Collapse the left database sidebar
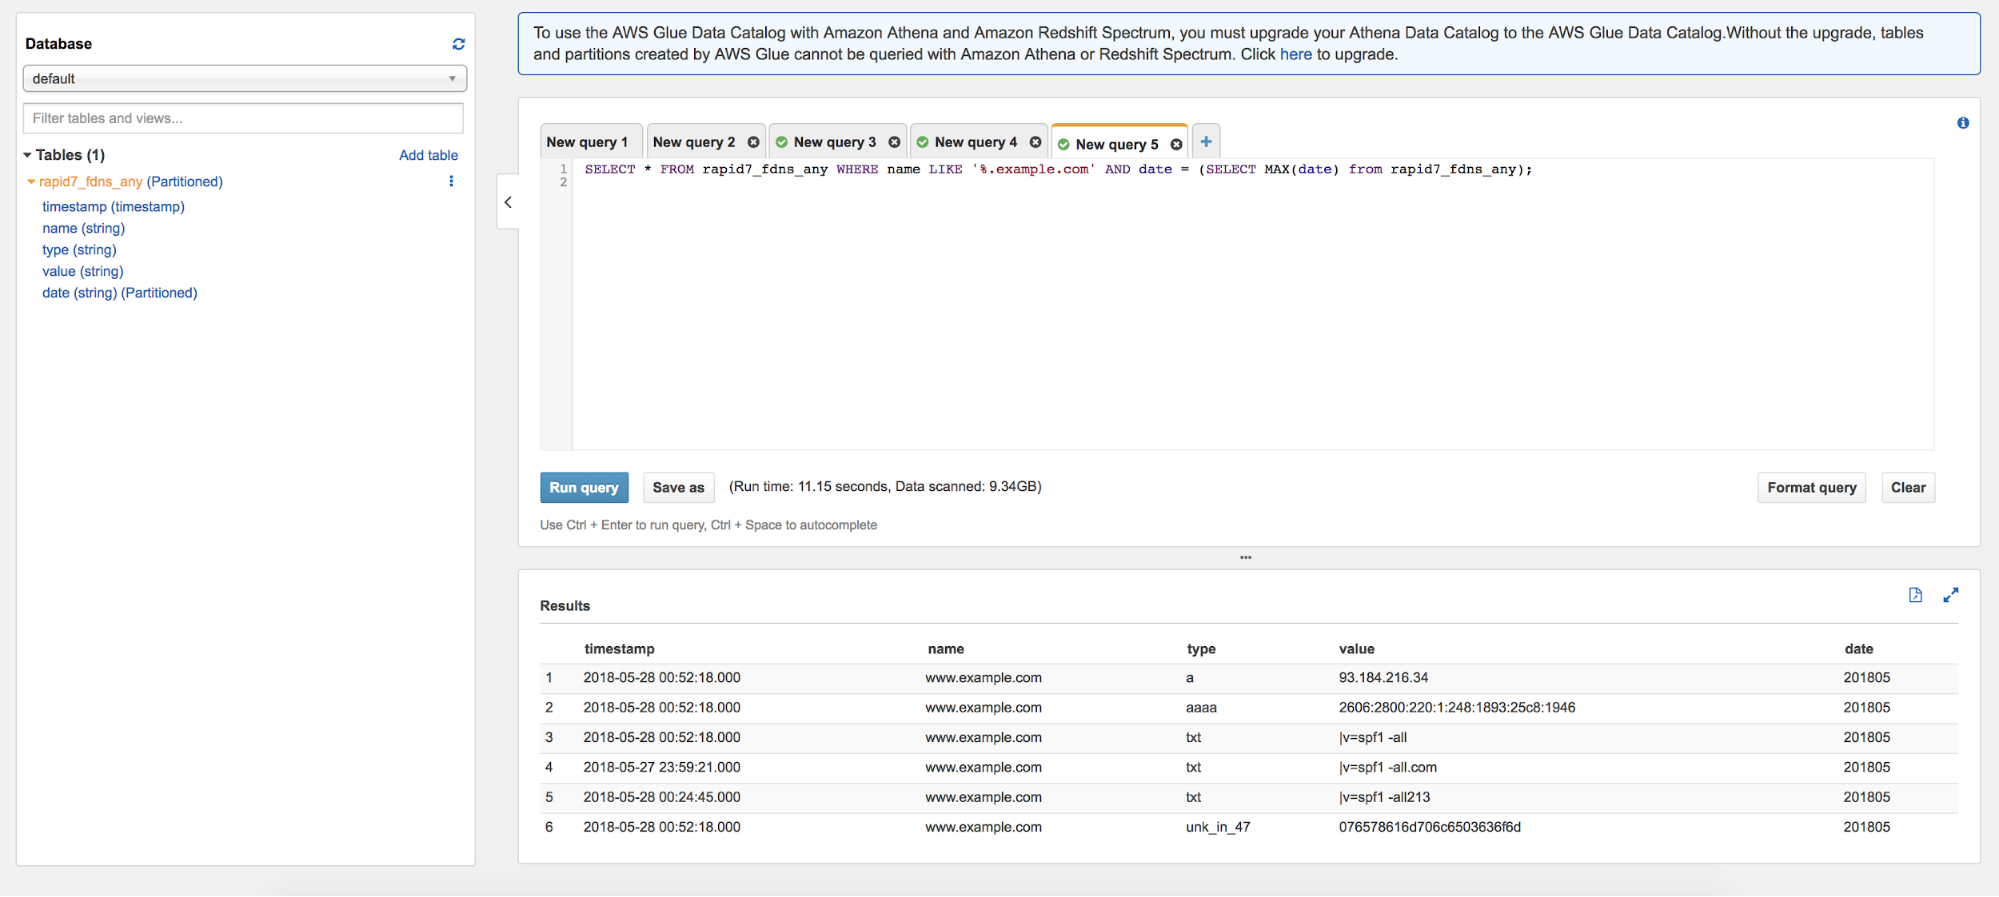The image size is (1999, 897). coord(508,203)
